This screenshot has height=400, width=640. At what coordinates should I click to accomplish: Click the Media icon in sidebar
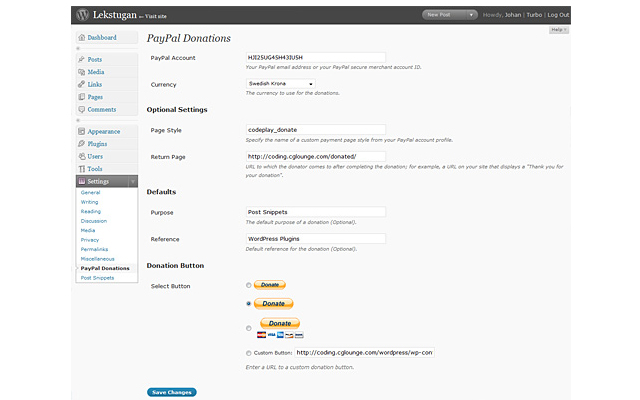(x=81, y=72)
